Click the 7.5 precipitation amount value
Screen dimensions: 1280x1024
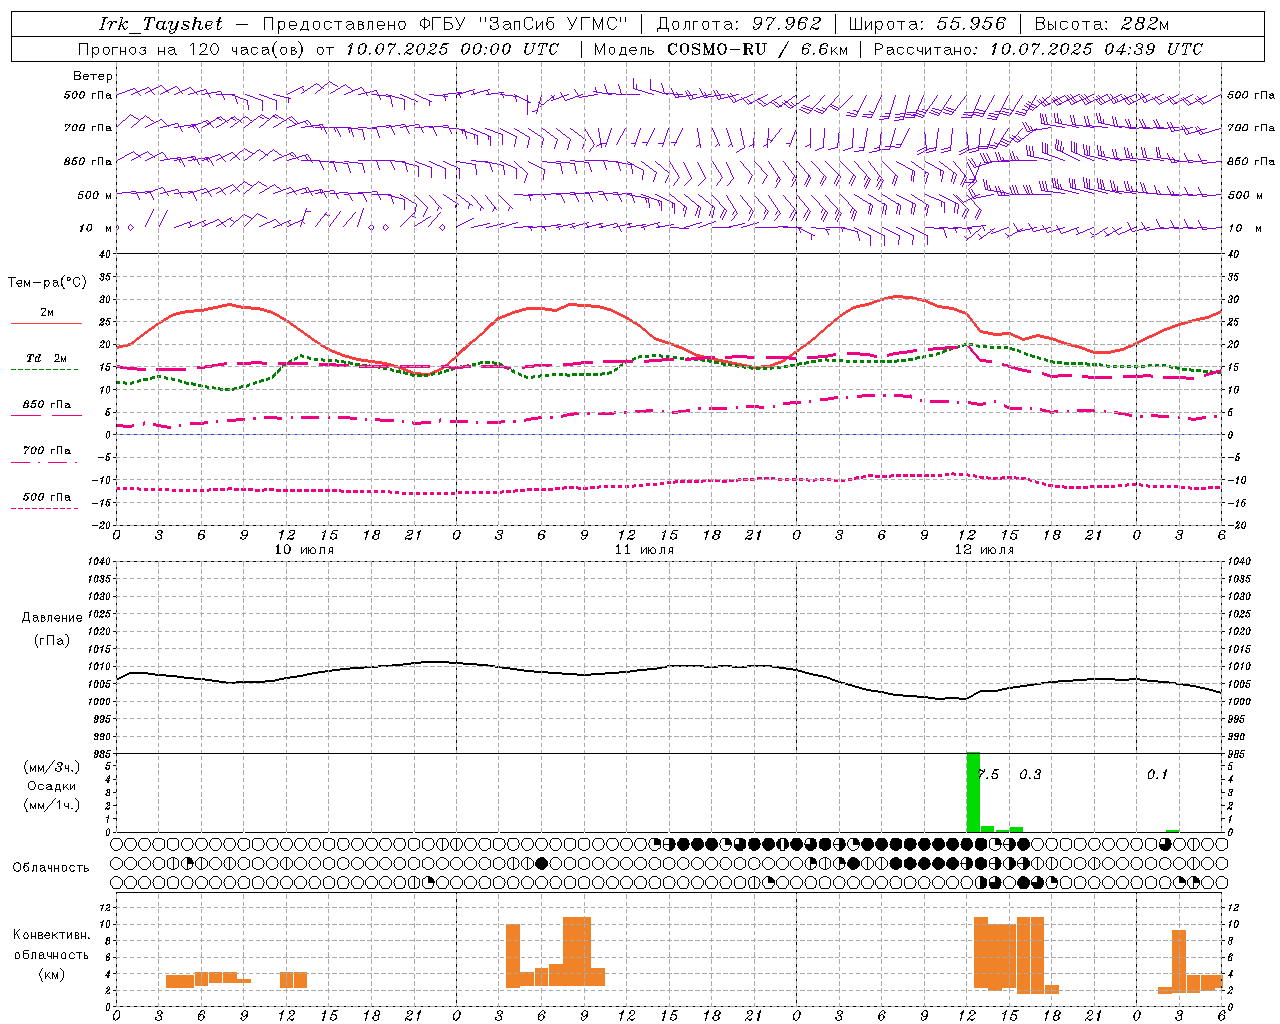coord(988,774)
